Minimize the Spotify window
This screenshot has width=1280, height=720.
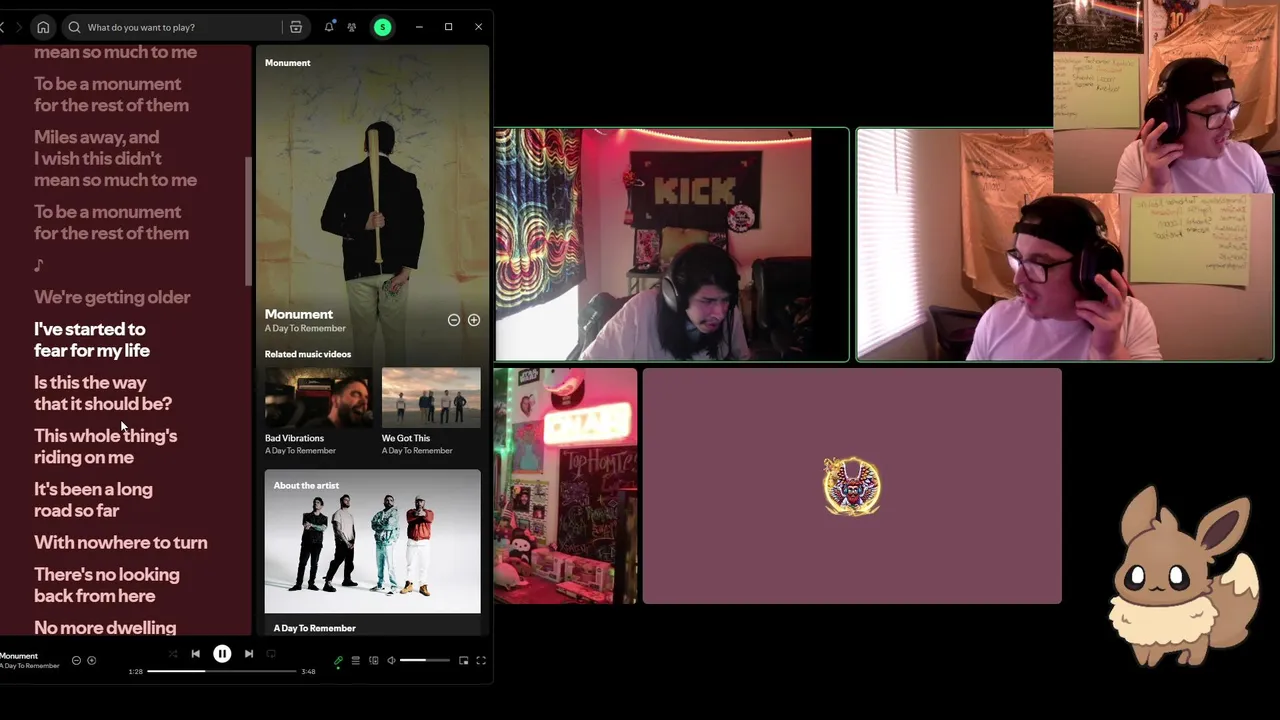coord(419,27)
